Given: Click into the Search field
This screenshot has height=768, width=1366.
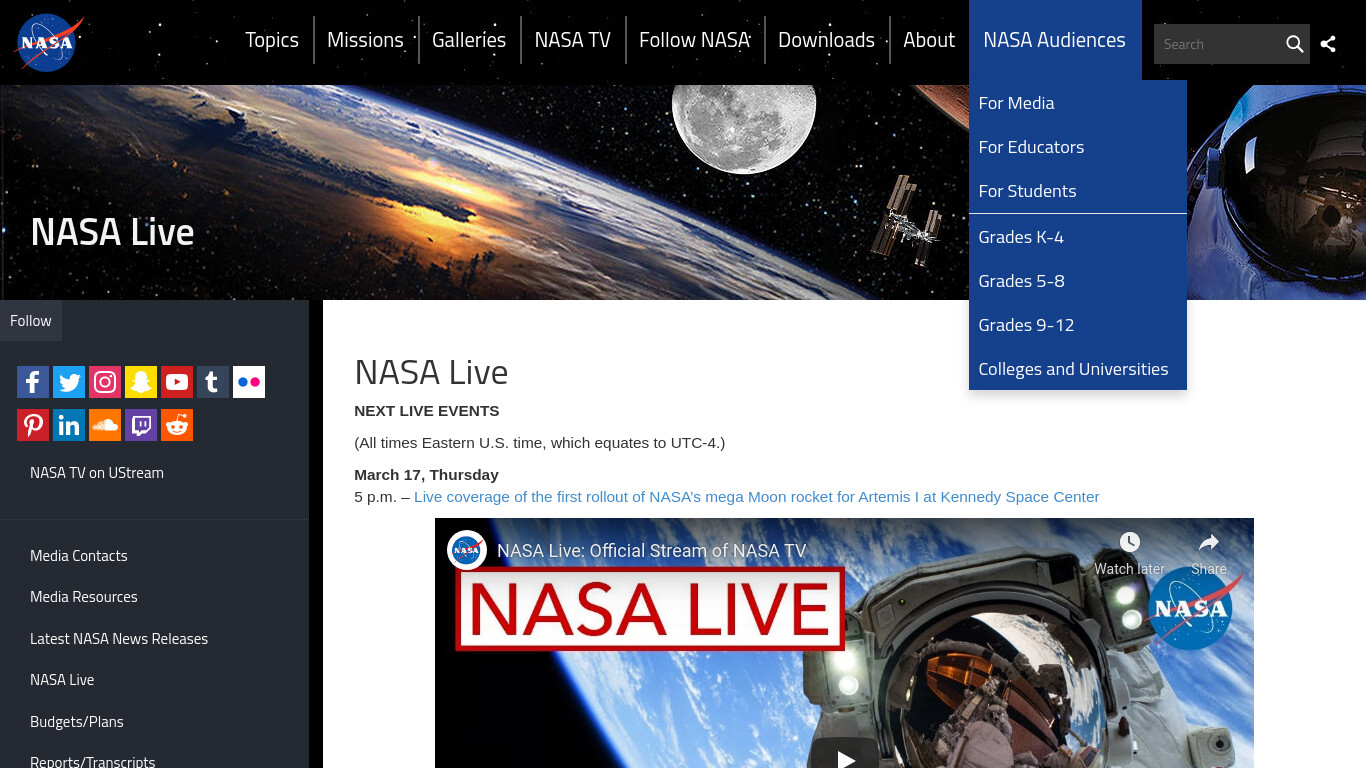Looking at the screenshot, I should (x=1217, y=44).
